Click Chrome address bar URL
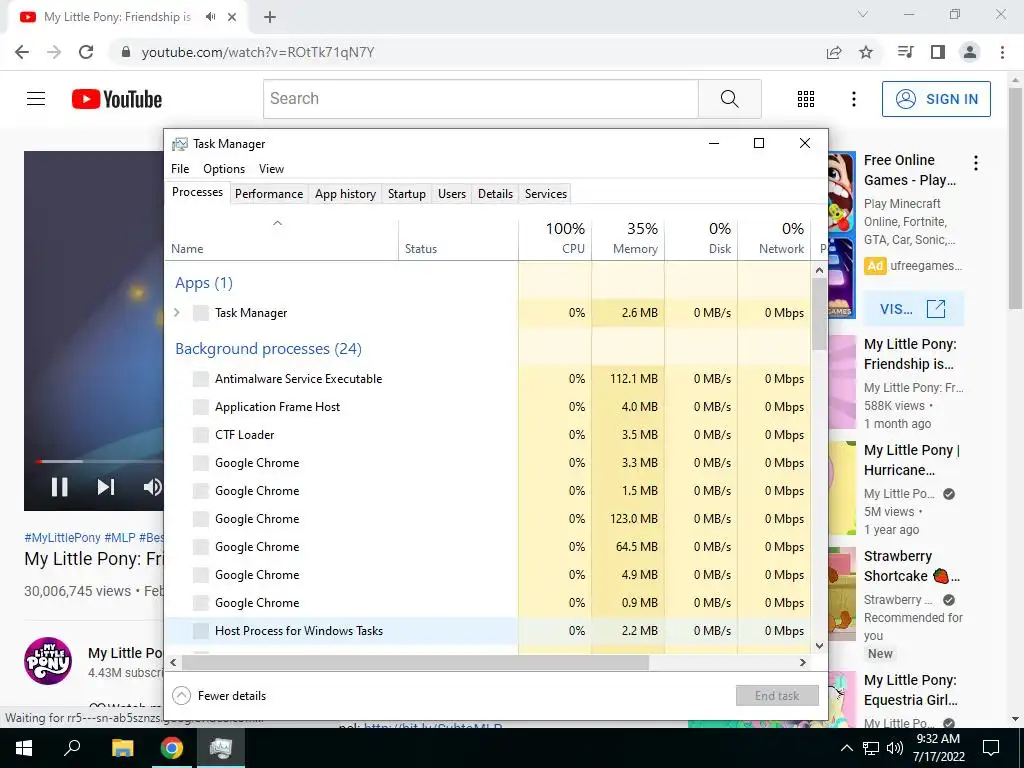1024x768 pixels. pos(258,52)
